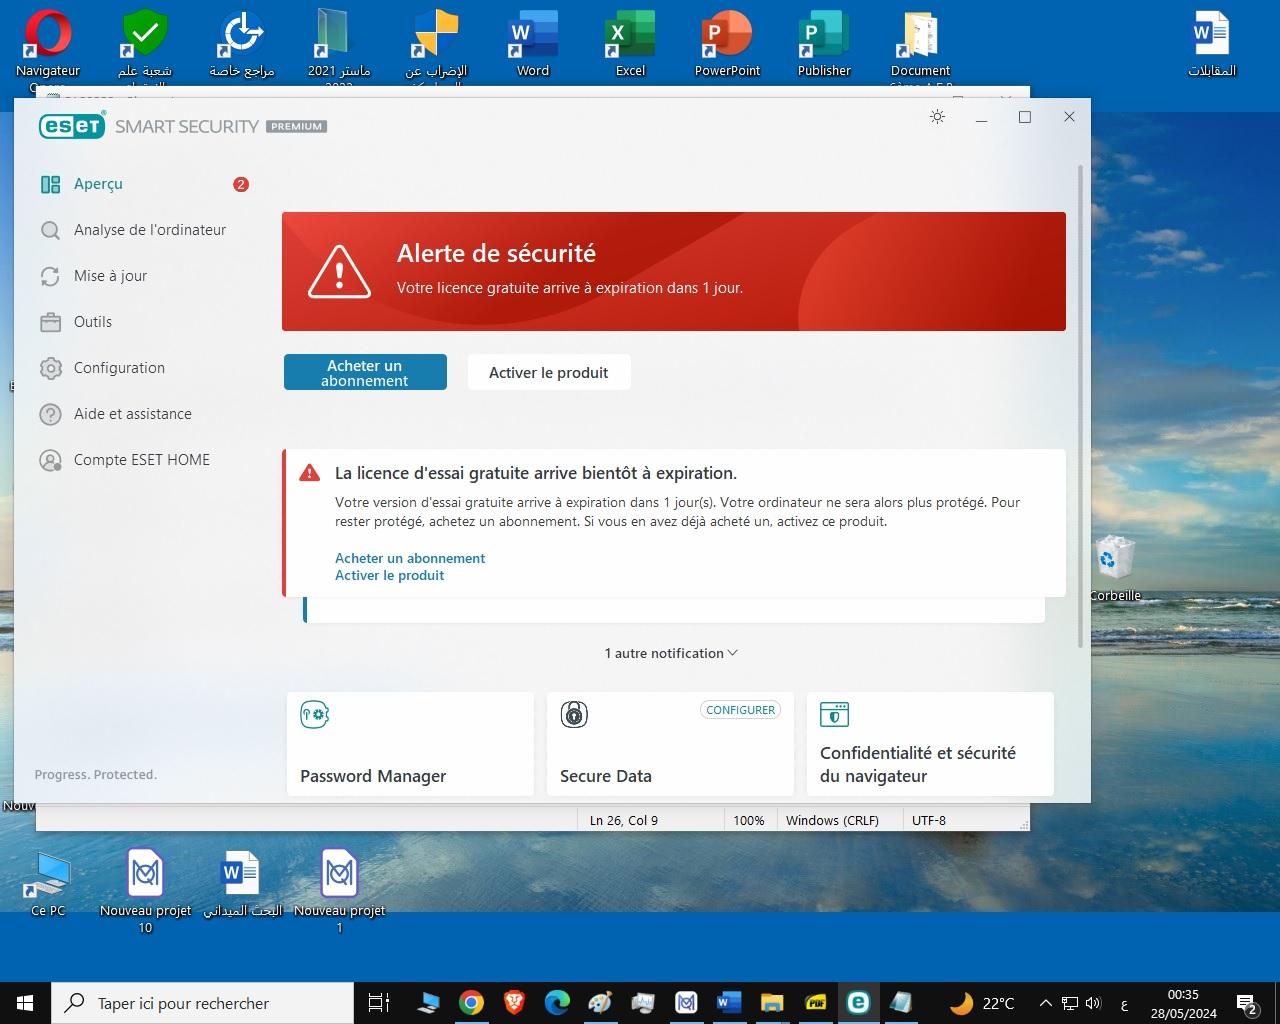Click the question mark help icon

[x=50, y=414]
